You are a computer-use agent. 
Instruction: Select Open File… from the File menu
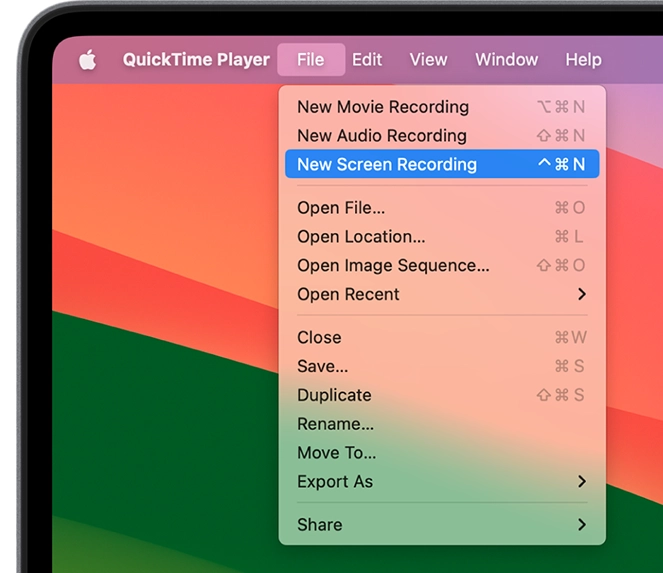442,208
